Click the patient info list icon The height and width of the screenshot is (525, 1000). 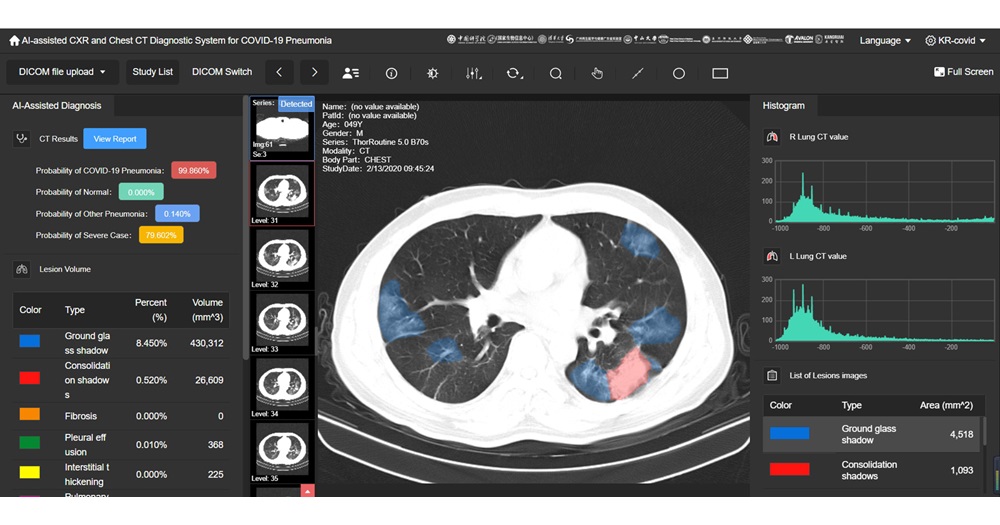(350, 73)
